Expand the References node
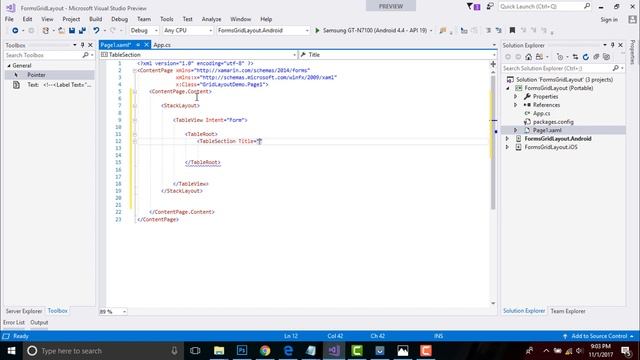The height and width of the screenshot is (360, 640). [x=516, y=105]
